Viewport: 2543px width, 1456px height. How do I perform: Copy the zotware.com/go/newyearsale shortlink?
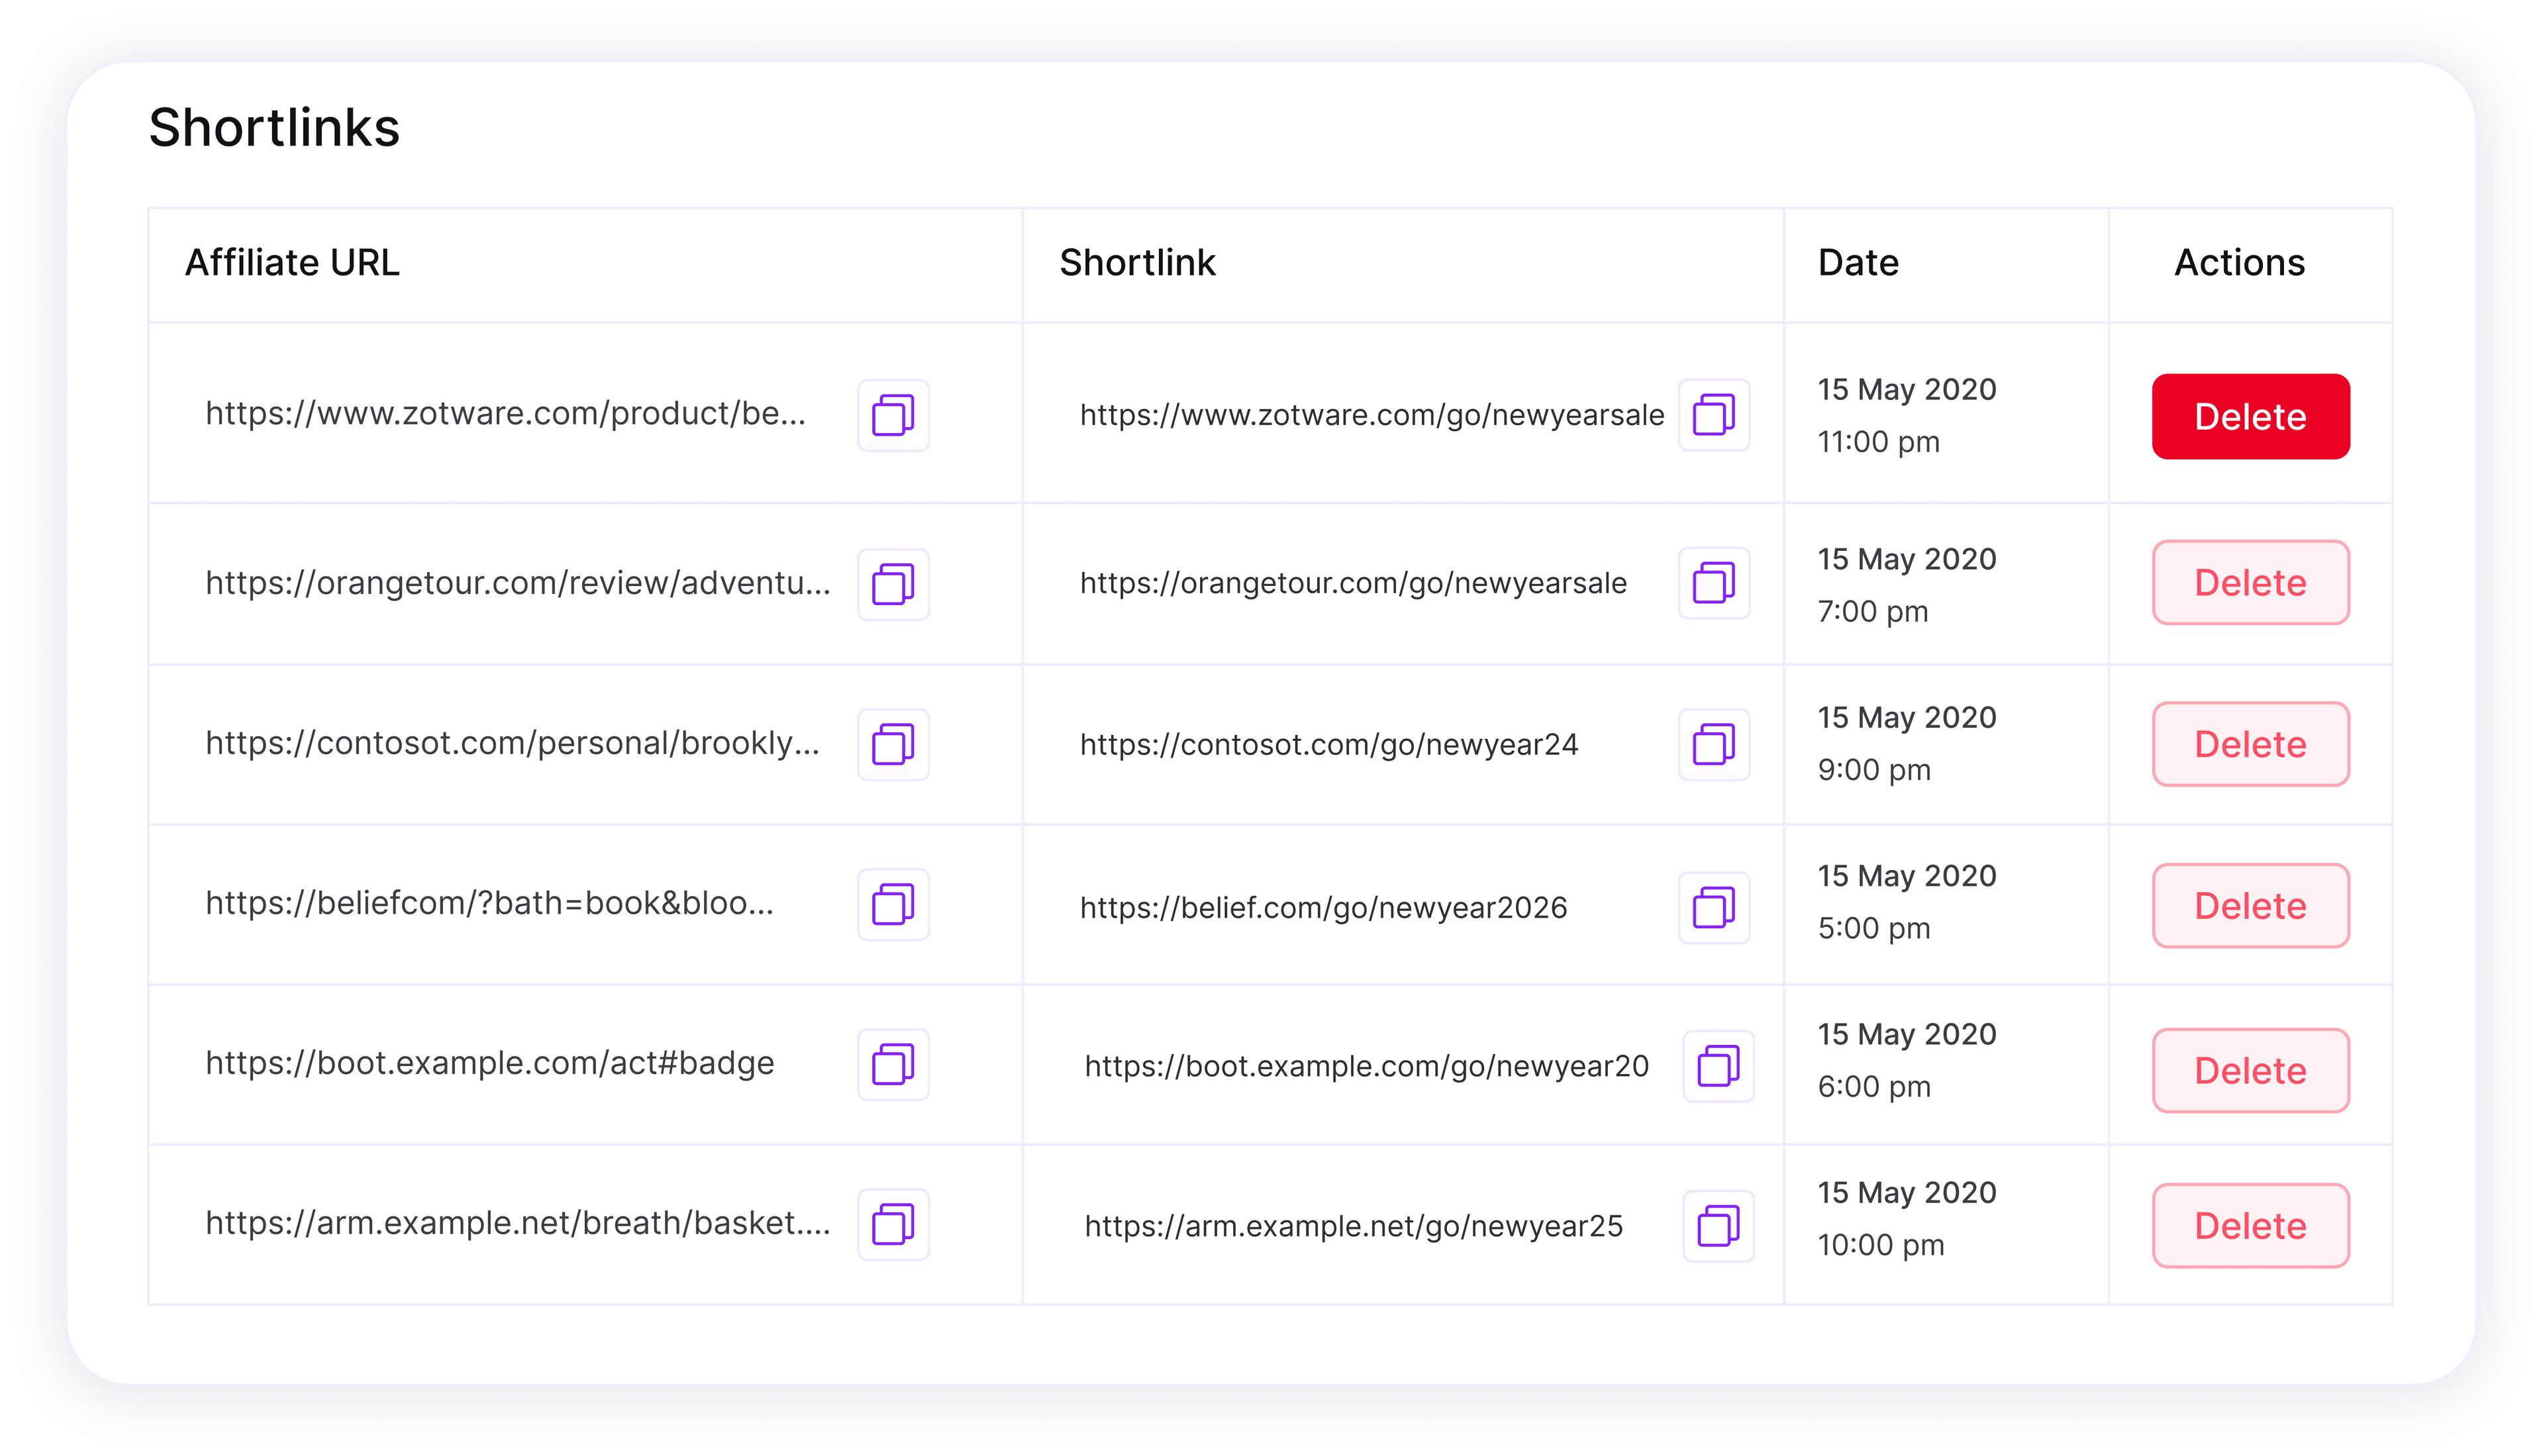pos(1716,415)
